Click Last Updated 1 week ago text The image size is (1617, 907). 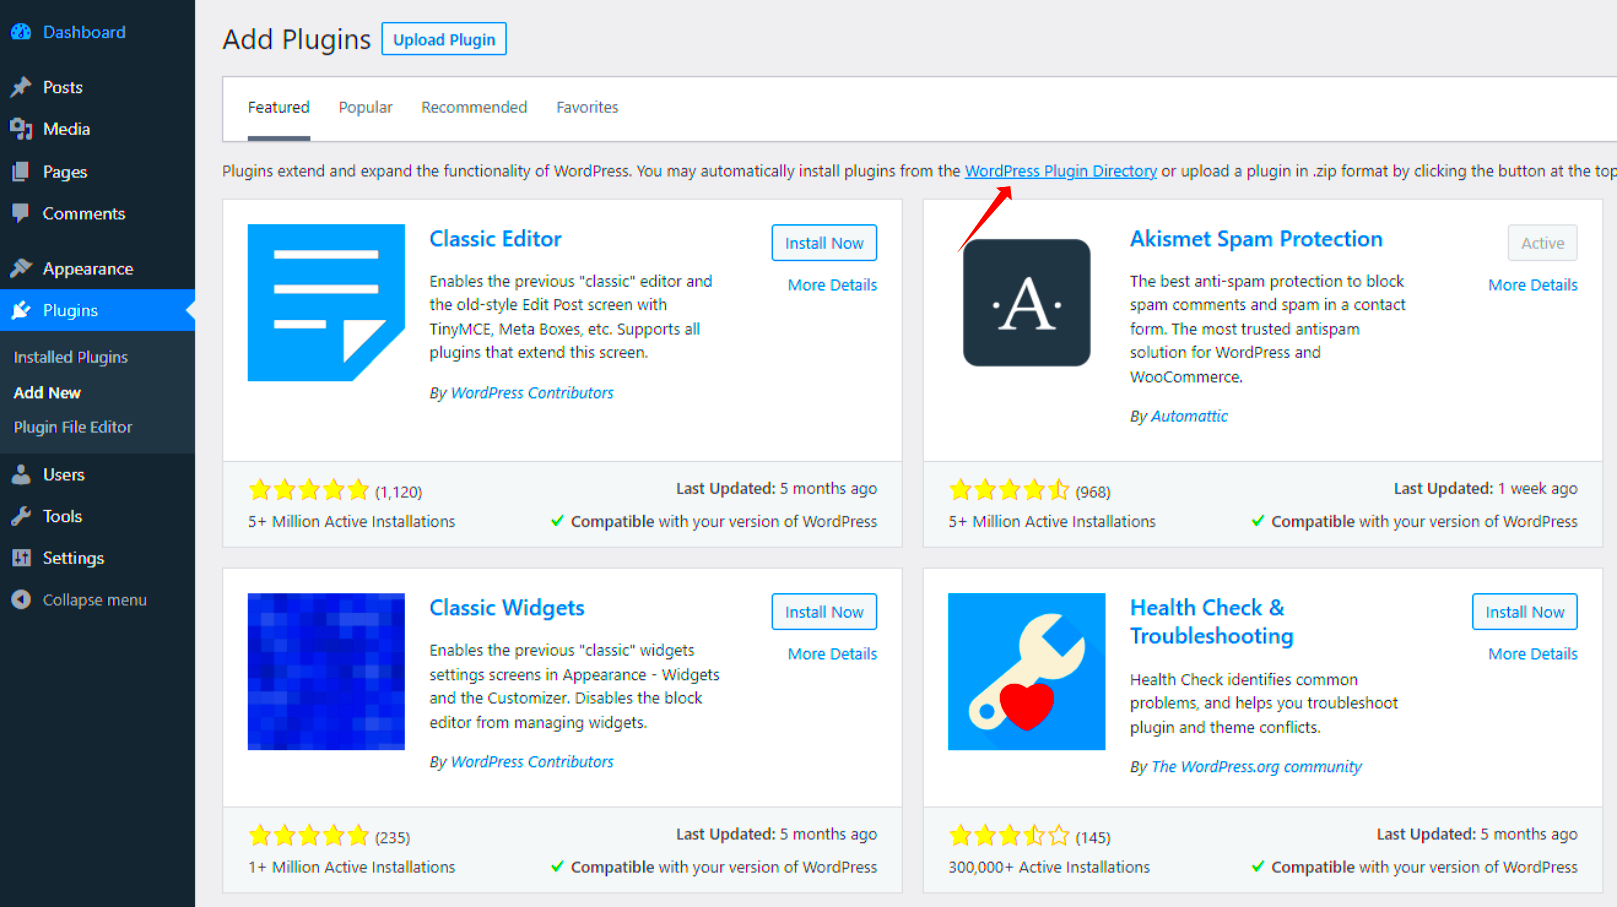[x=1485, y=488]
